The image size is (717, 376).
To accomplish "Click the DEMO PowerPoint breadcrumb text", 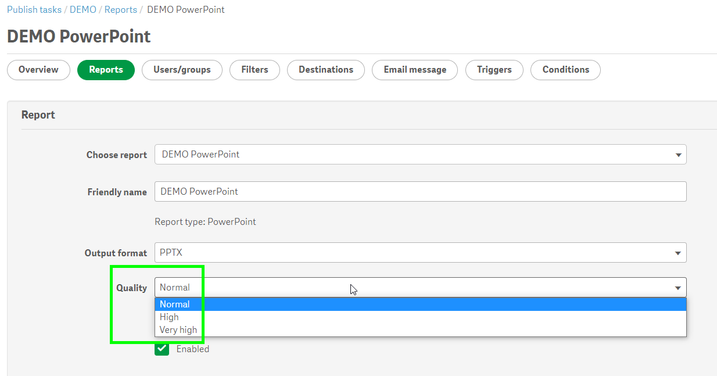I will click(x=186, y=10).
